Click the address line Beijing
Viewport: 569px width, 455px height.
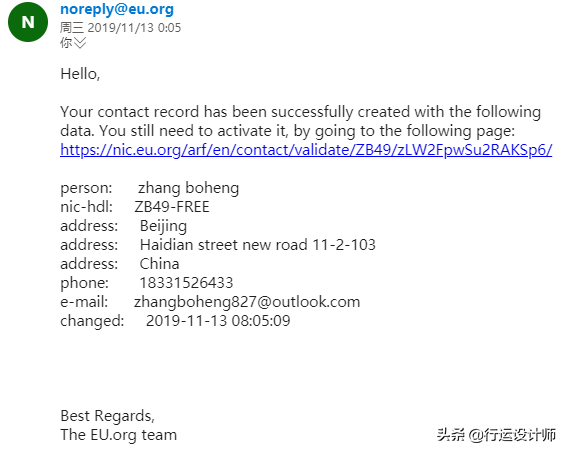[x=163, y=226]
